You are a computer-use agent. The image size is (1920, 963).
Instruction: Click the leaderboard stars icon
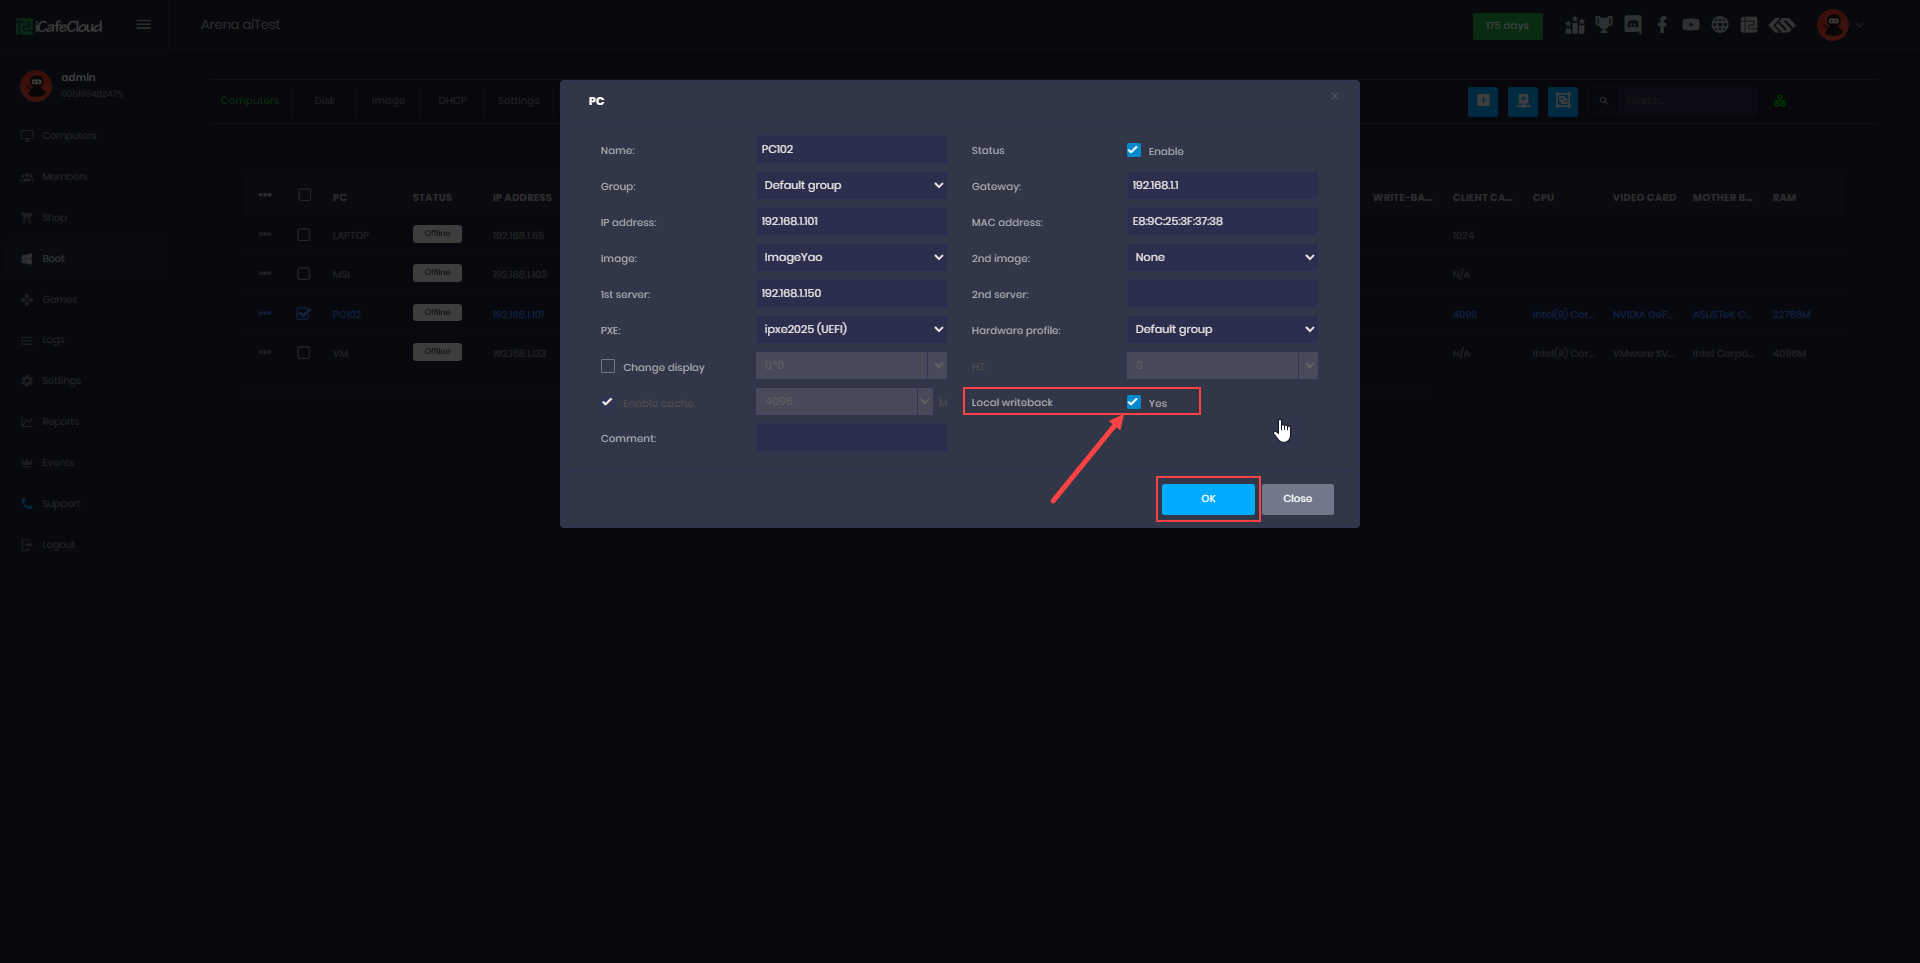(1575, 25)
